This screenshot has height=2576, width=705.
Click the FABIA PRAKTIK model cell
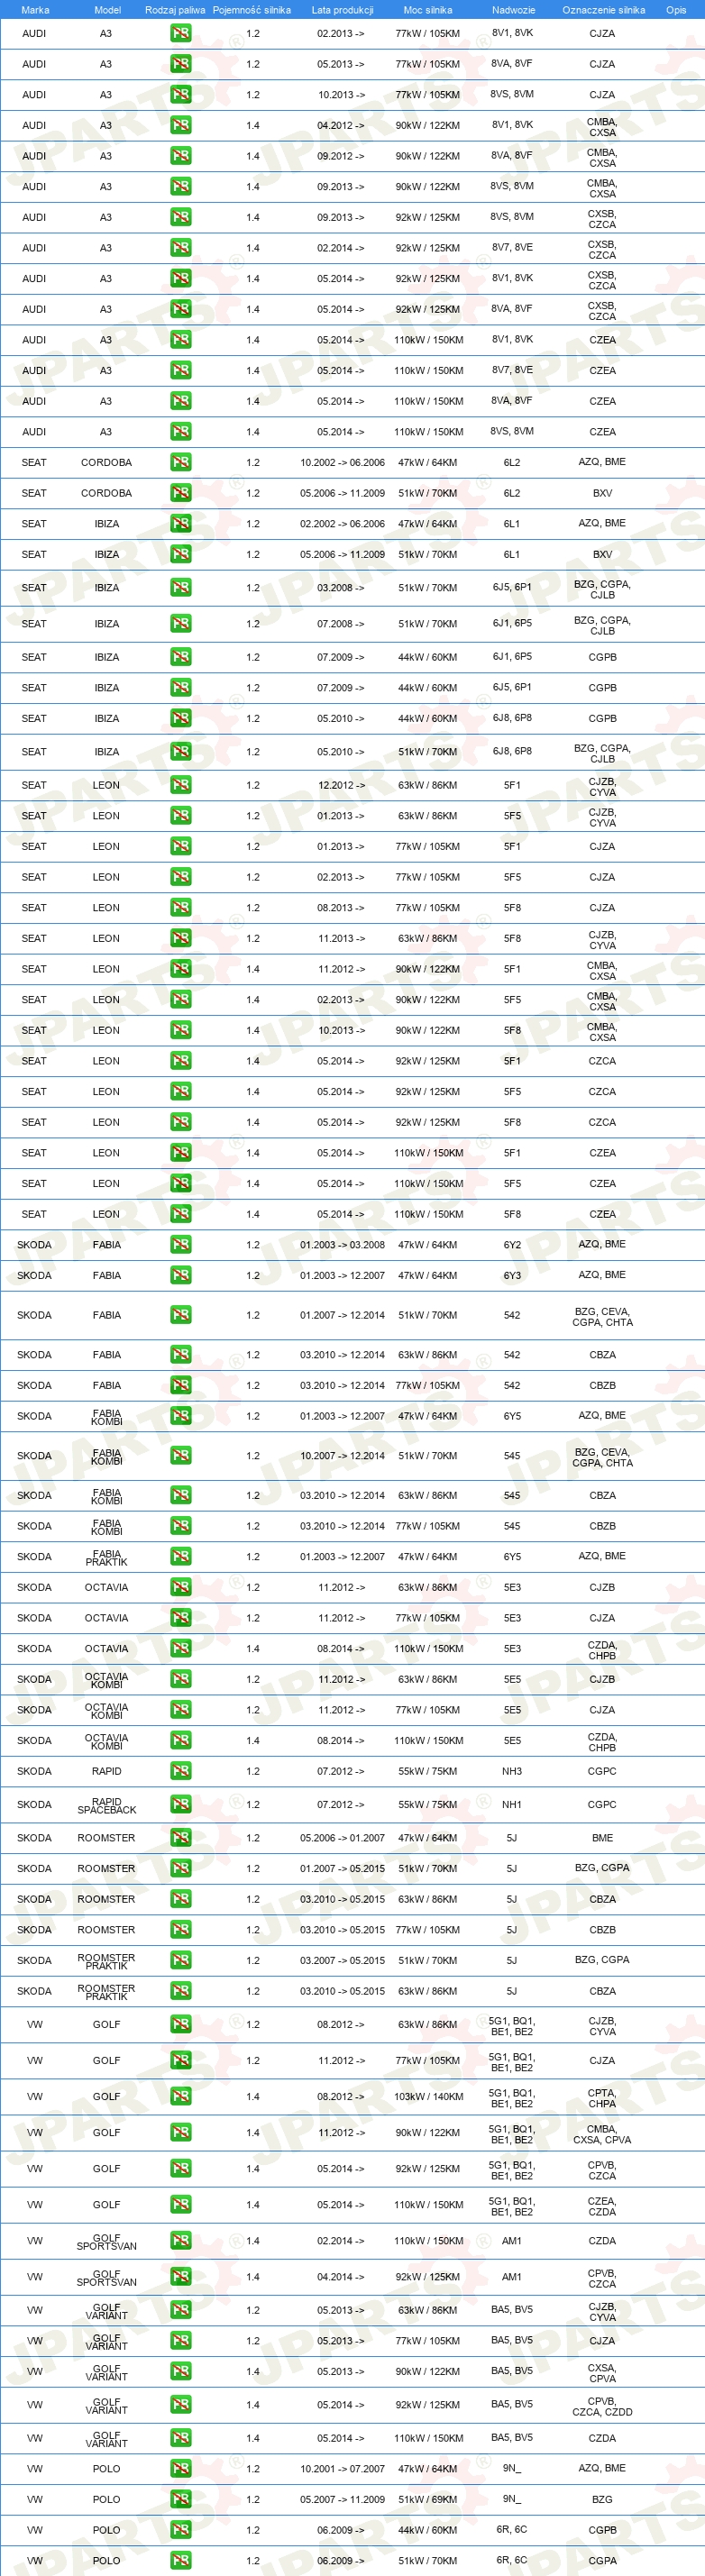pyautogui.click(x=107, y=1558)
